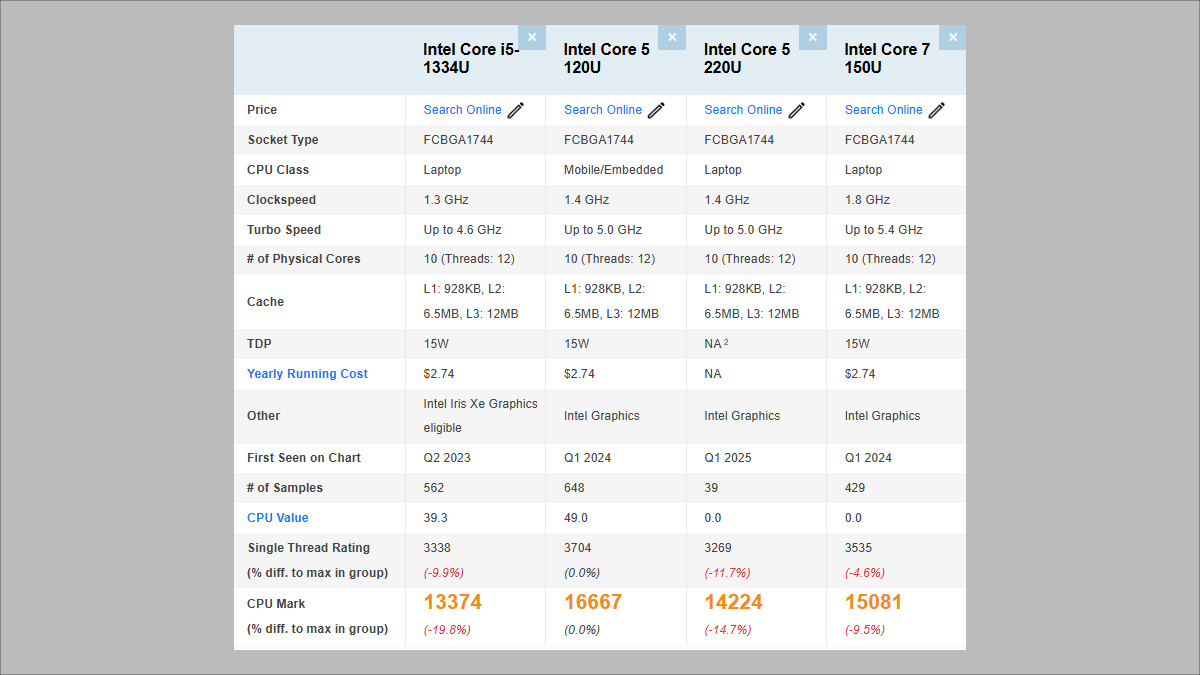Remove Intel Core 7 150U from comparison
1200x675 pixels.
pos(953,38)
